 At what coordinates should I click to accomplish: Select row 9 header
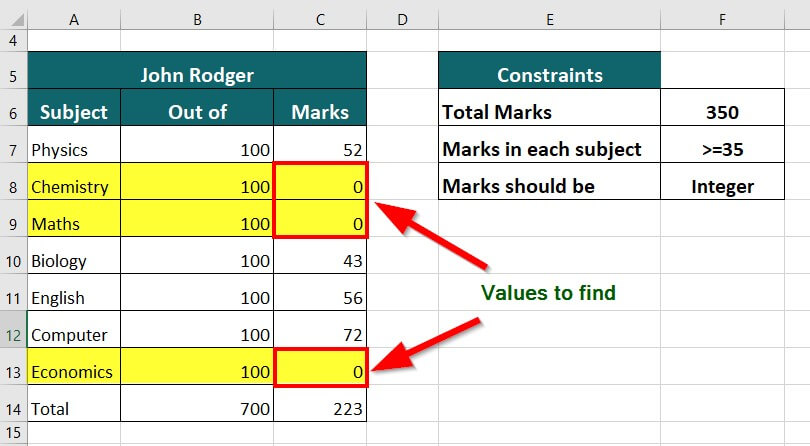point(13,218)
